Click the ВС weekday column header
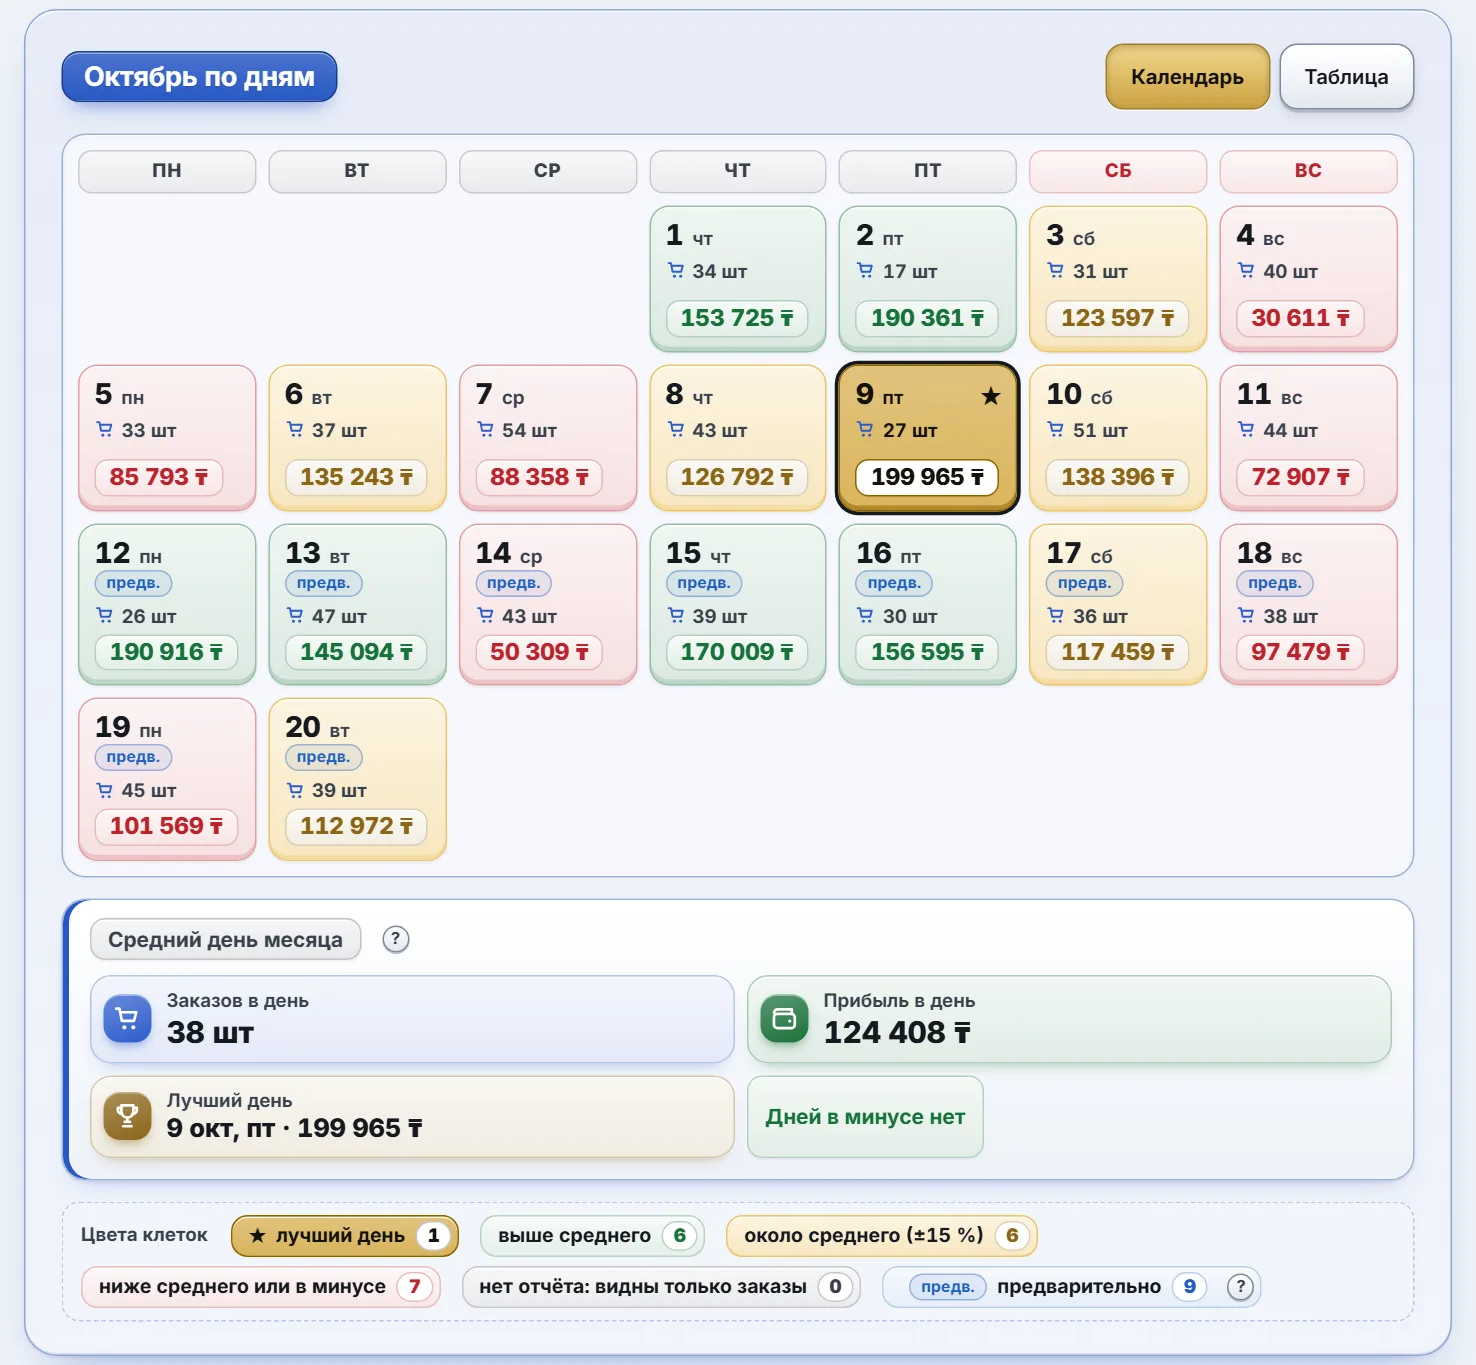1476x1365 pixels. 1308,171
